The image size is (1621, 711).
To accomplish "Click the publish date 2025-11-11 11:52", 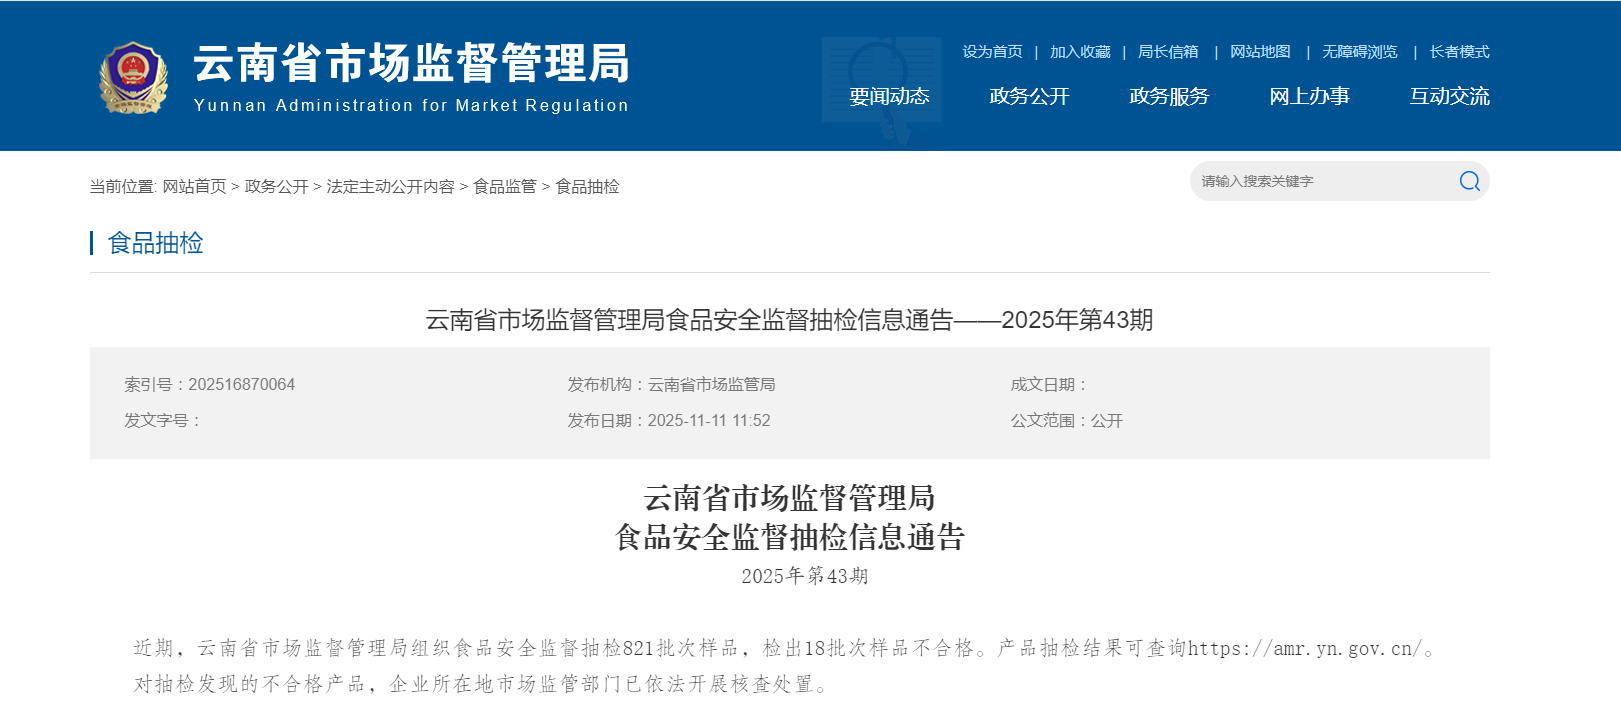I will [709, 421].
